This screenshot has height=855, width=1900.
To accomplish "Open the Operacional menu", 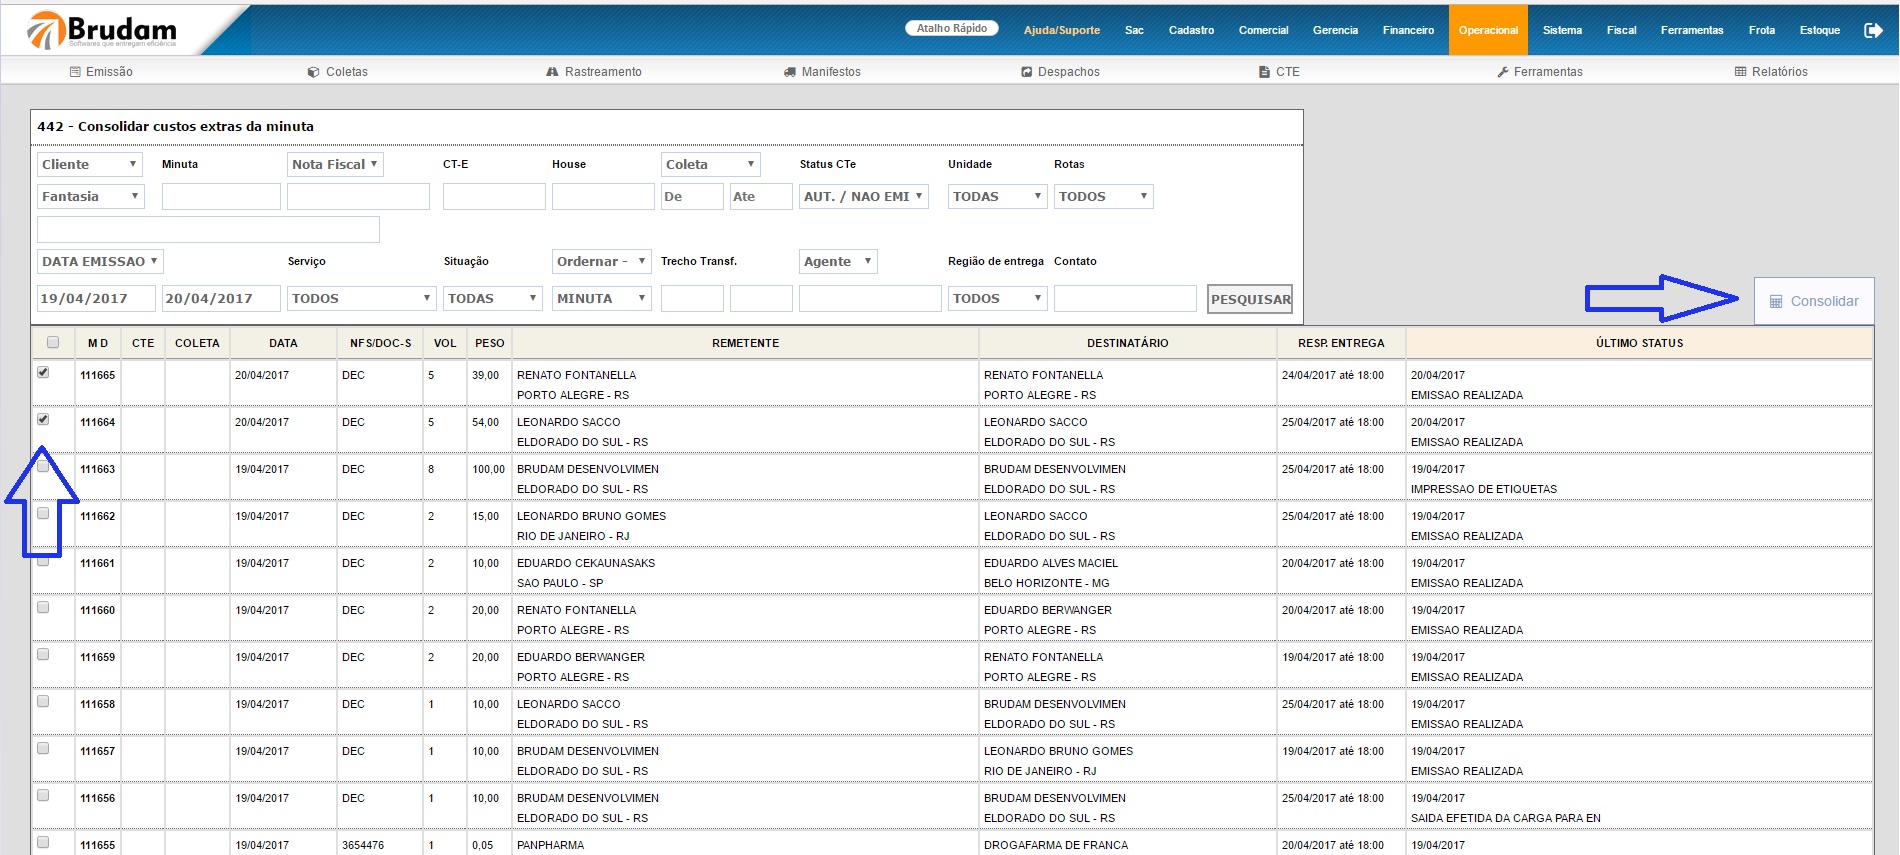I will click(x=1487, y=30).
